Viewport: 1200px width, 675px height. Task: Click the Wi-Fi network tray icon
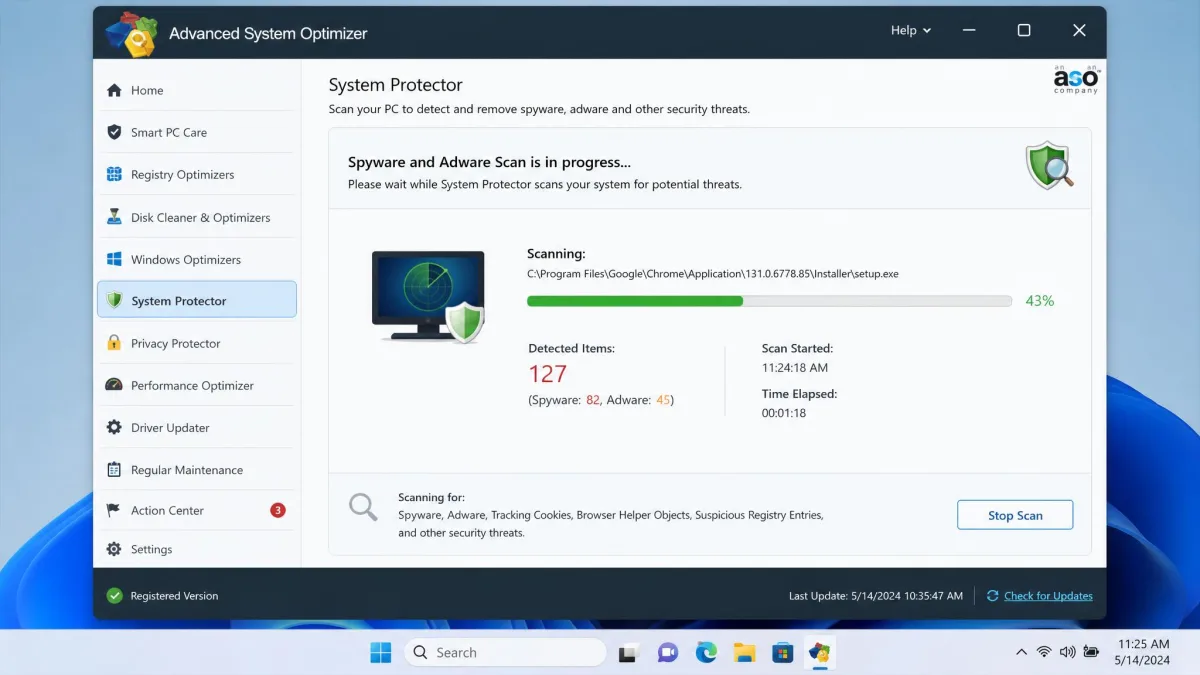point(1044,652)
